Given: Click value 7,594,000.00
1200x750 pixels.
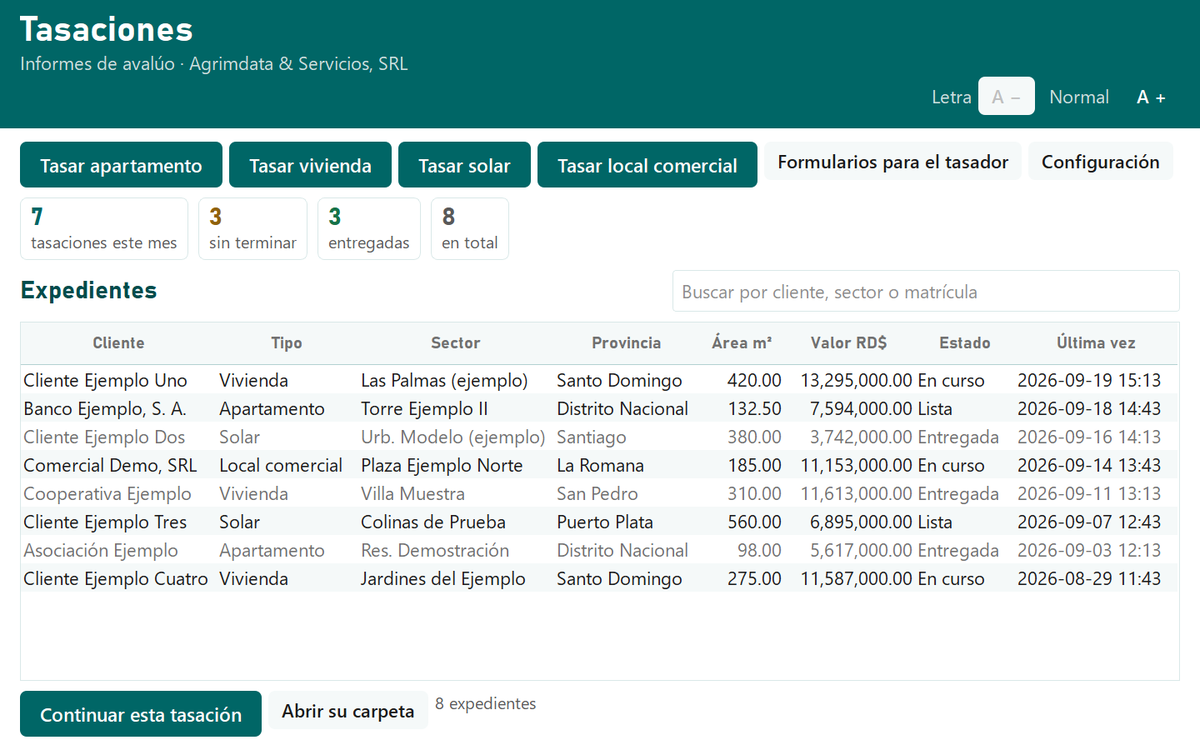Looking at the screenshot, I should (x=861, y=408).
